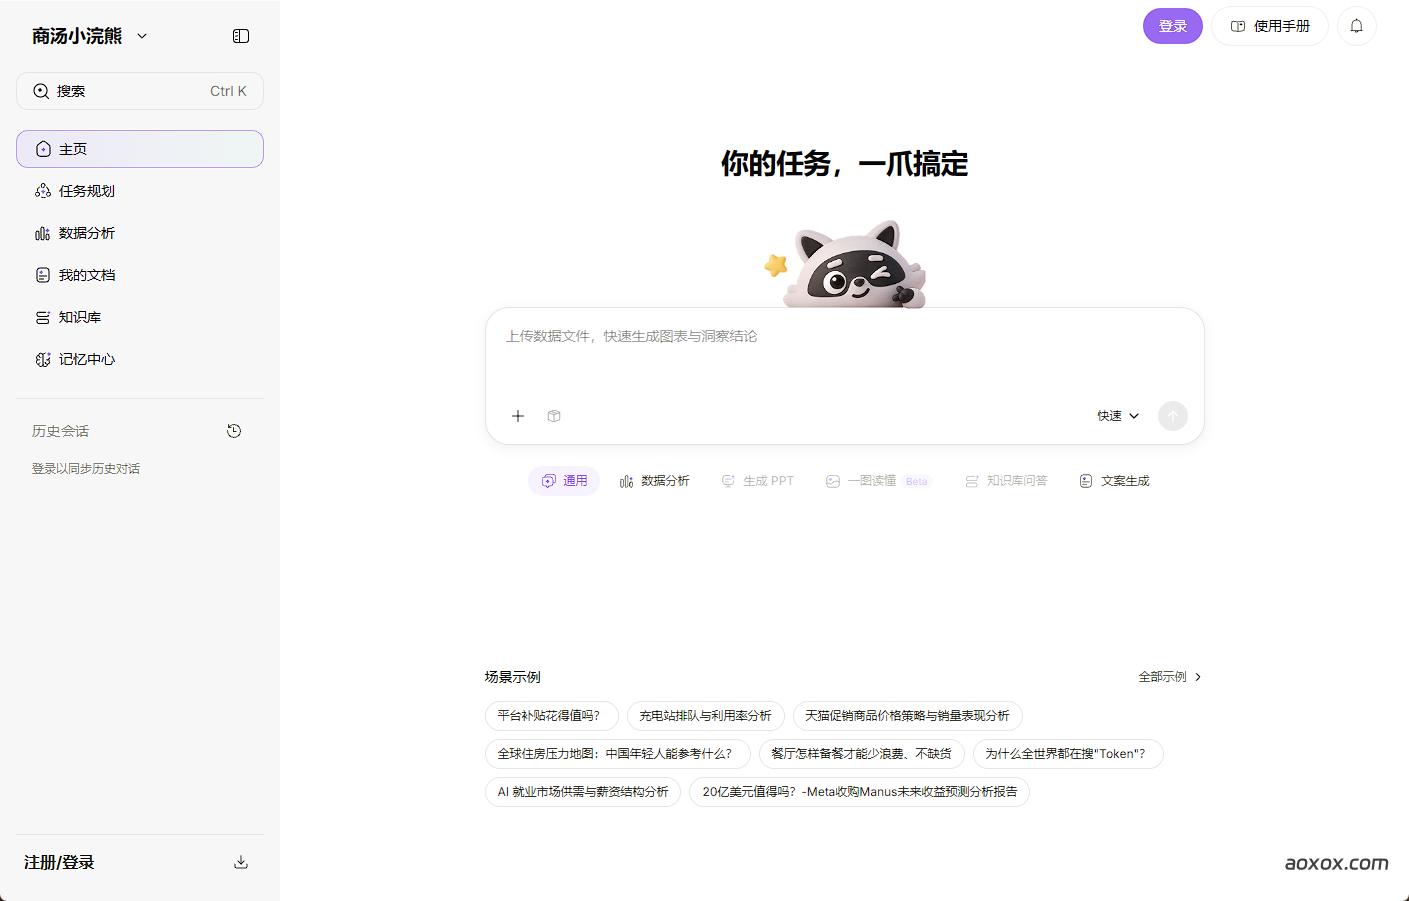Open 商汤小浣熊 dropdown menu
Image resolution: width=1409 pixels, height=901 pixels.
90,36
